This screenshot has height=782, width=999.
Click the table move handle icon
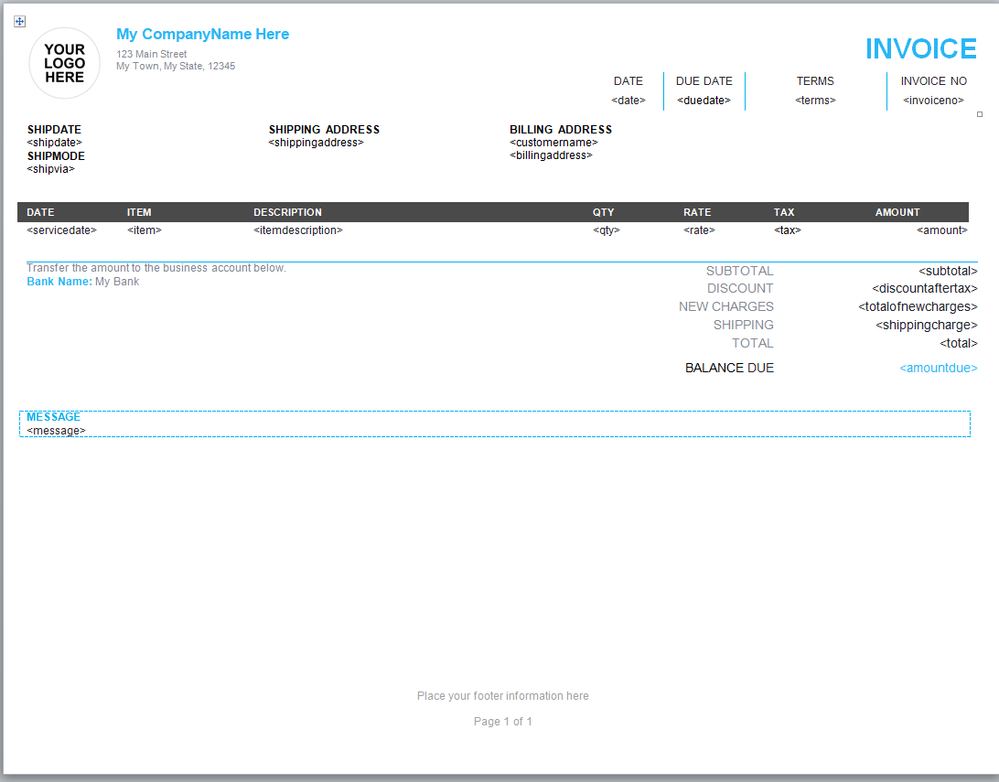pos(20,22)
